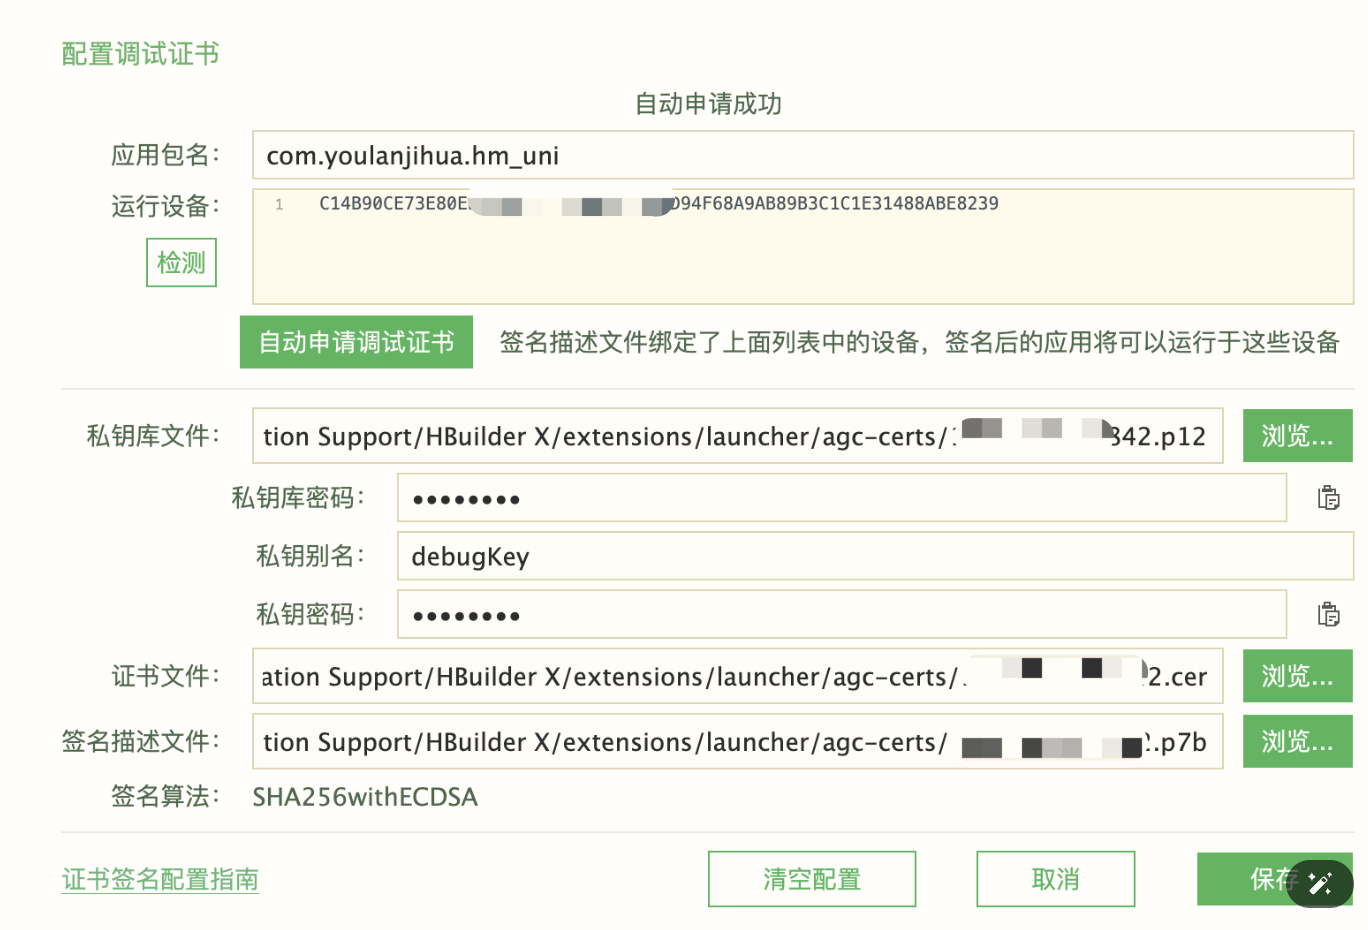Viewport: 1368px width, 930px height.
Task: Click the 私钥密码 password field
Action: pyautogui.click(x=841, y=615)
